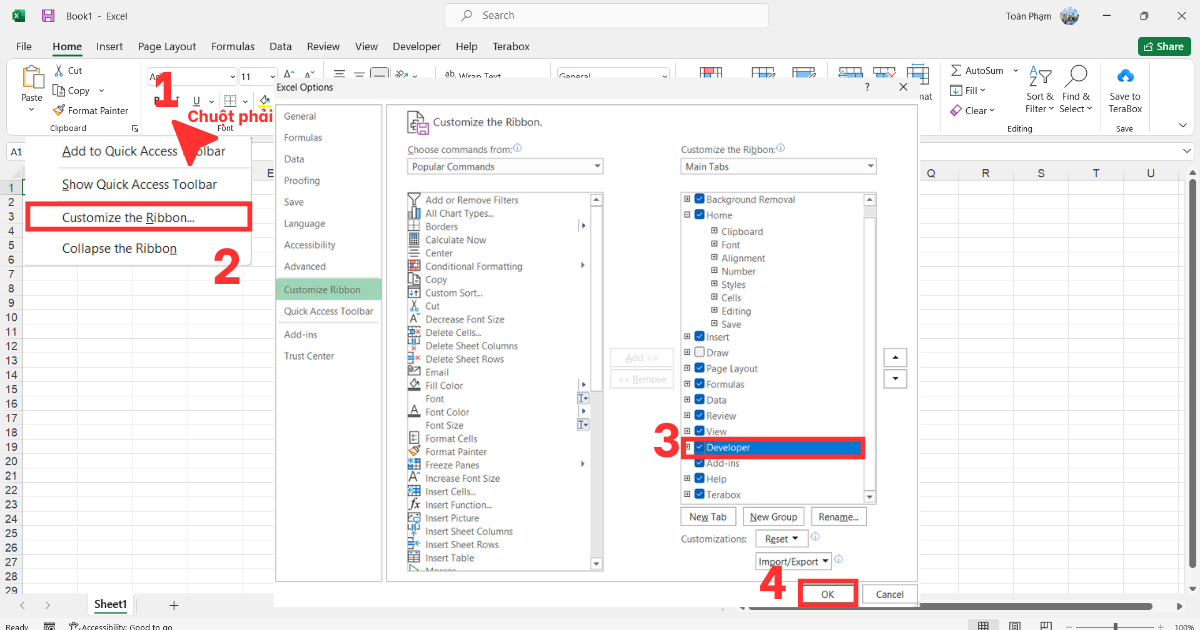Expand the Home tab tree node
This screenshot has width=1200, height=630.
coord(686,214)
